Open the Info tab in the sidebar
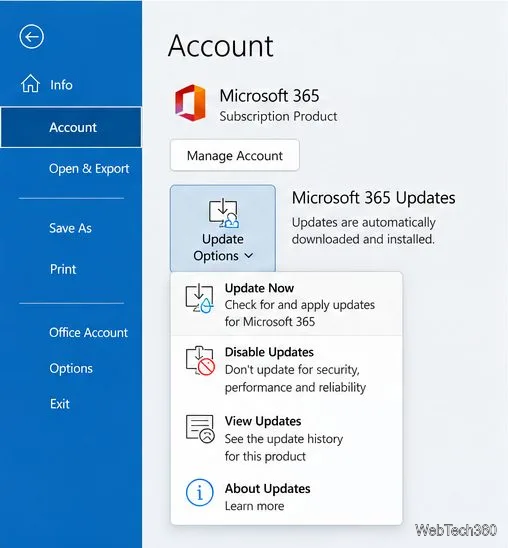 (x=71, y=84)
